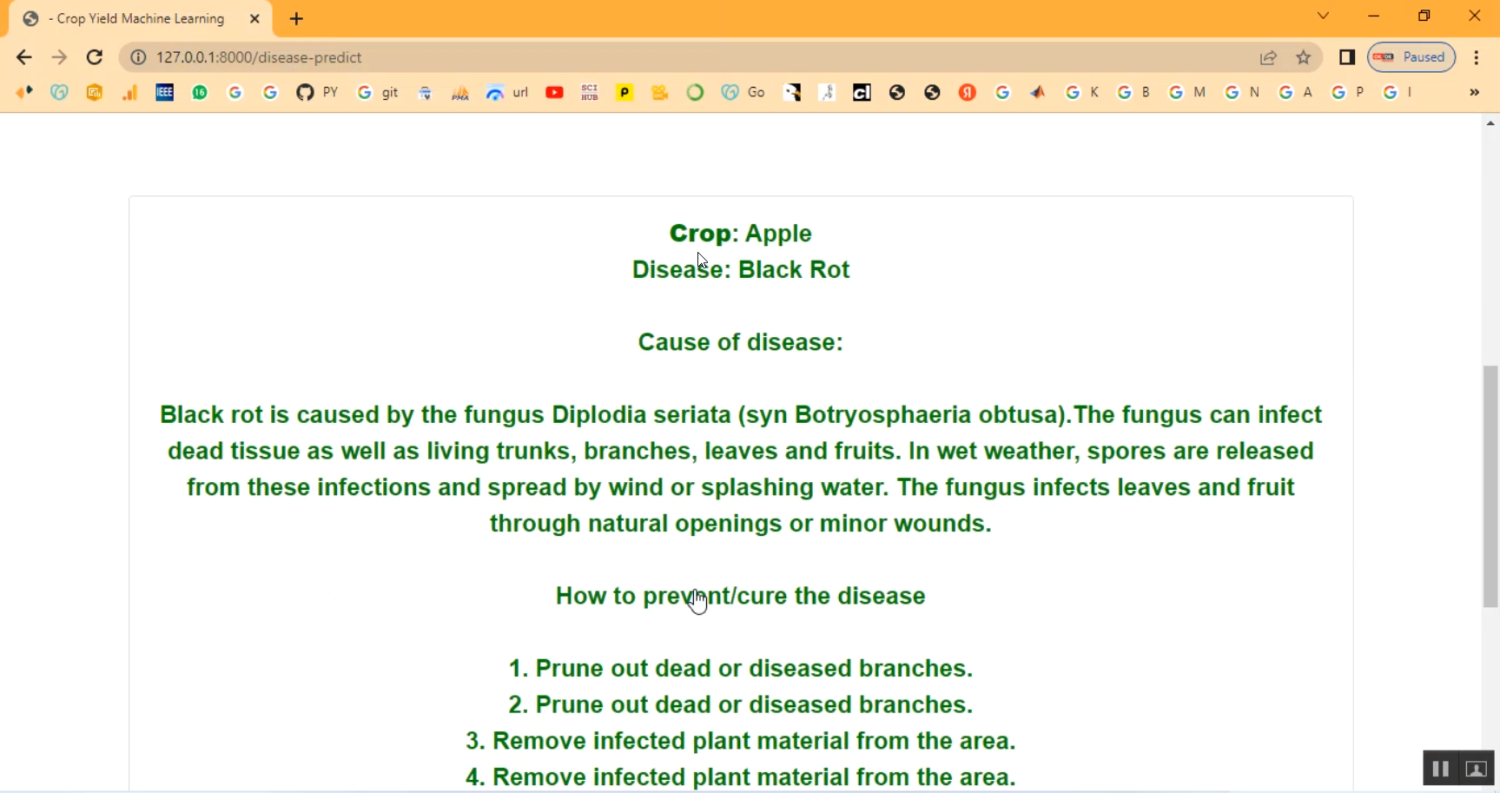Image resolution: width=1500 pixels, height=793 pixels.
Task: Open the Google B bookmark
Action: (x=1134, y=92)
